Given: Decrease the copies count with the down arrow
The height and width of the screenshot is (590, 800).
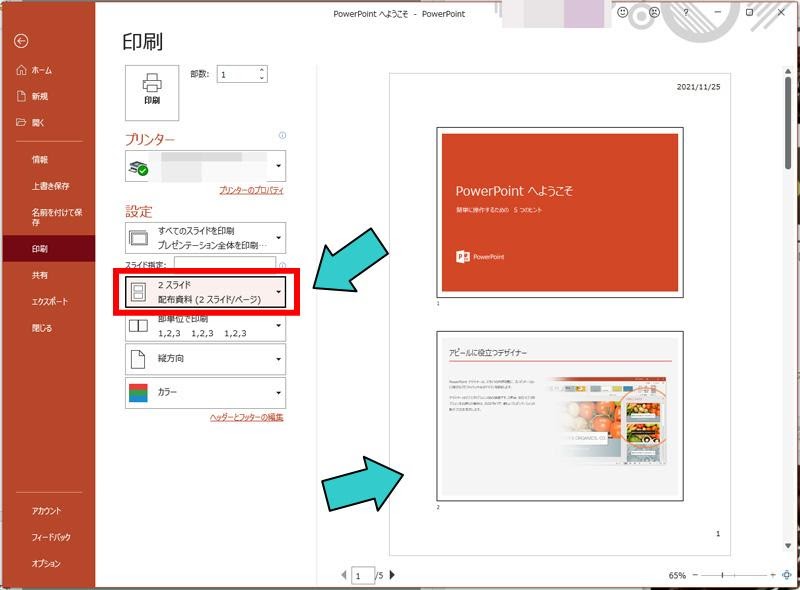Looking at the screenshot, I should click(262, 78).
